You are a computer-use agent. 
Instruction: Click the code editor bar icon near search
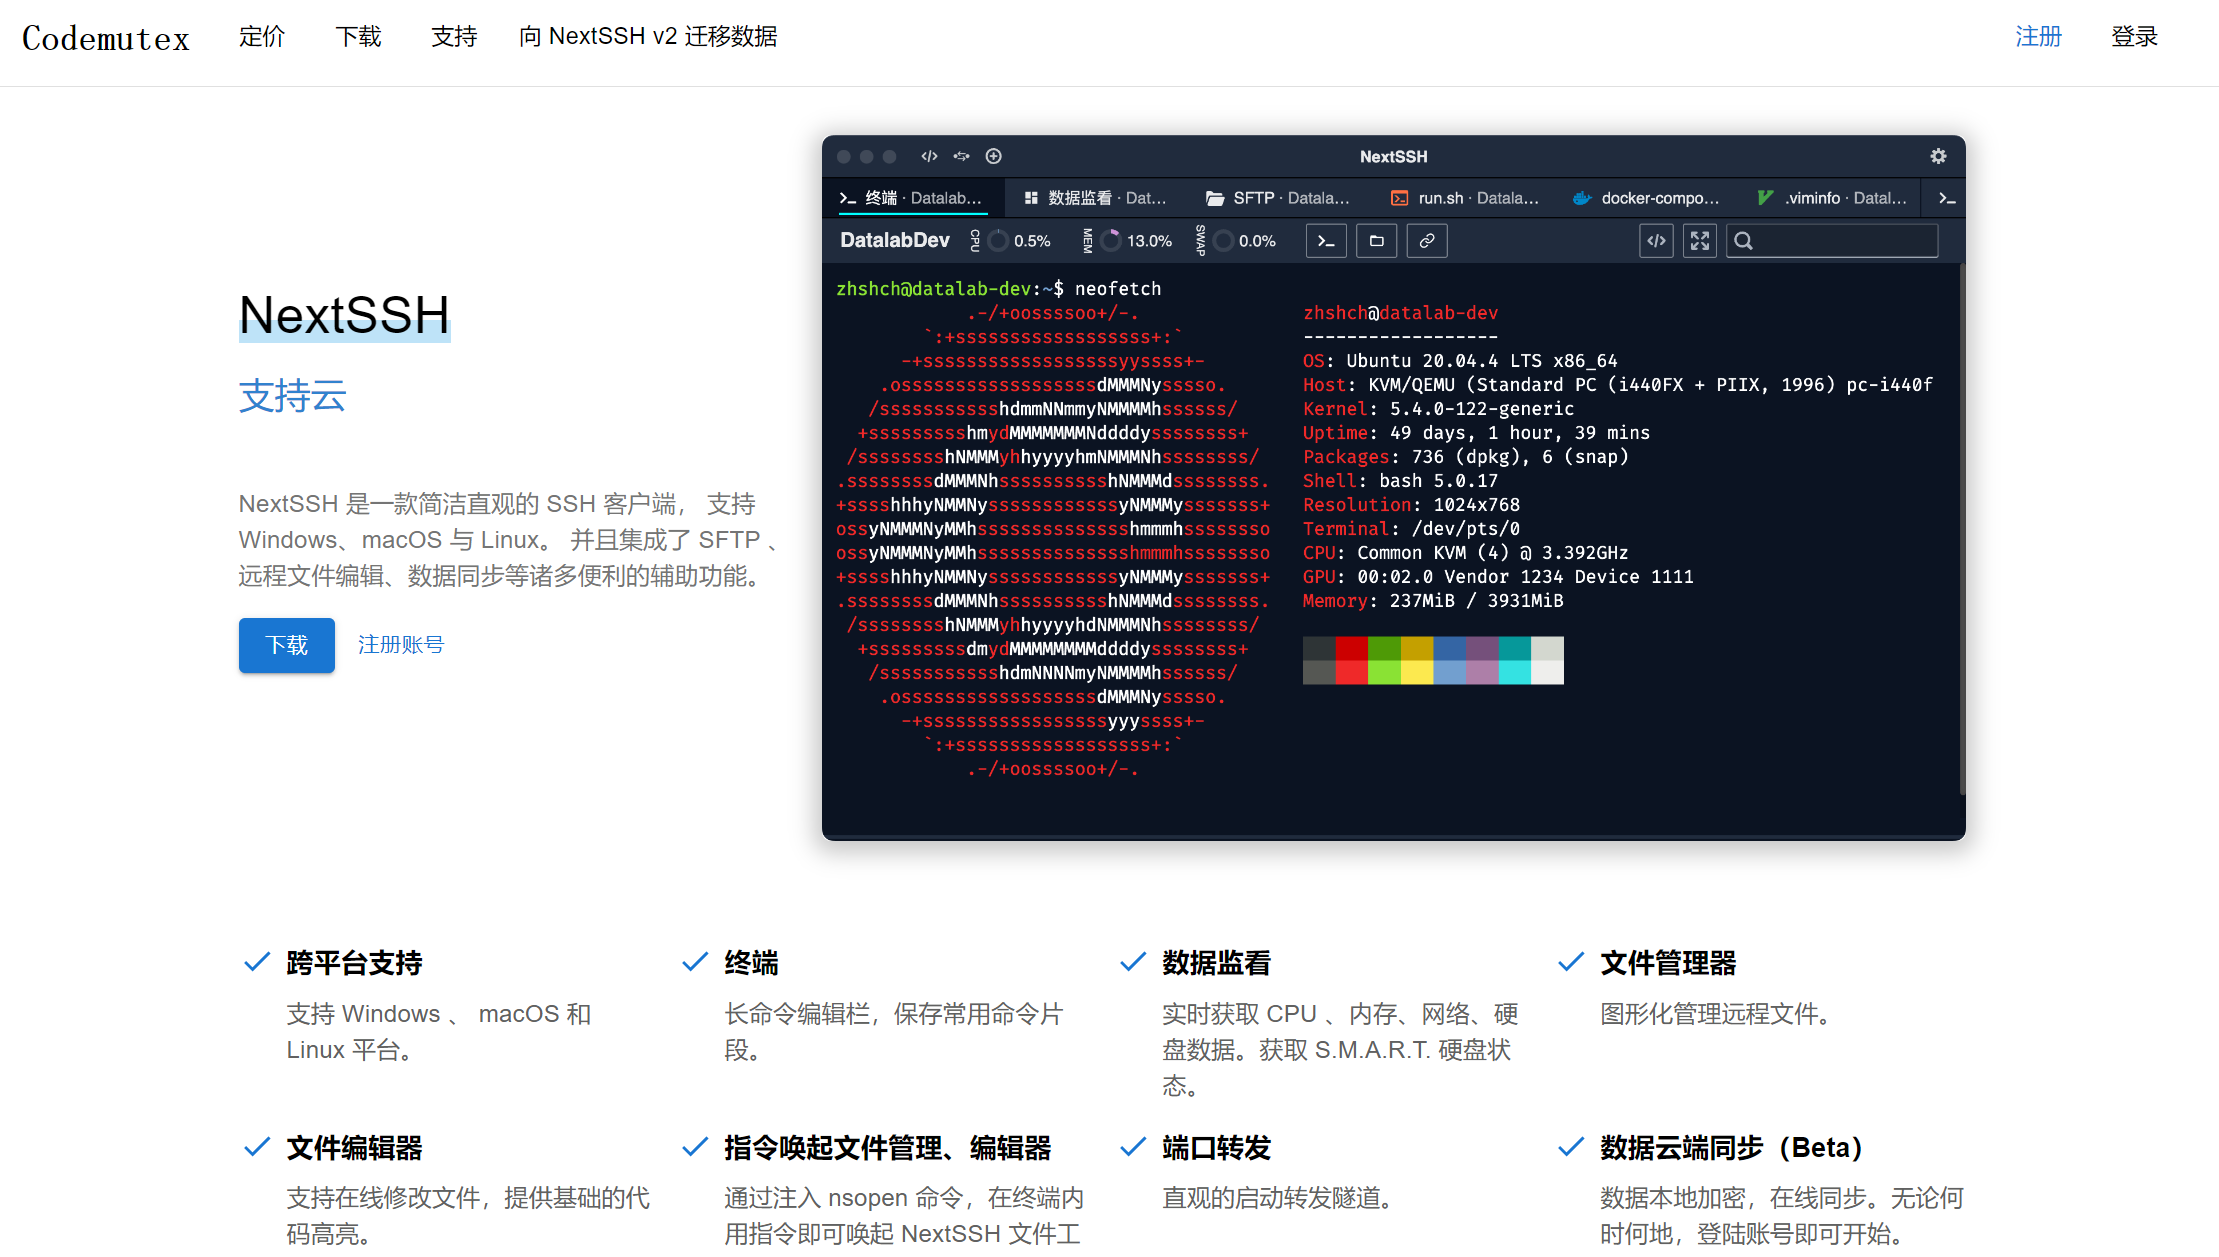tap(1656, 241)
